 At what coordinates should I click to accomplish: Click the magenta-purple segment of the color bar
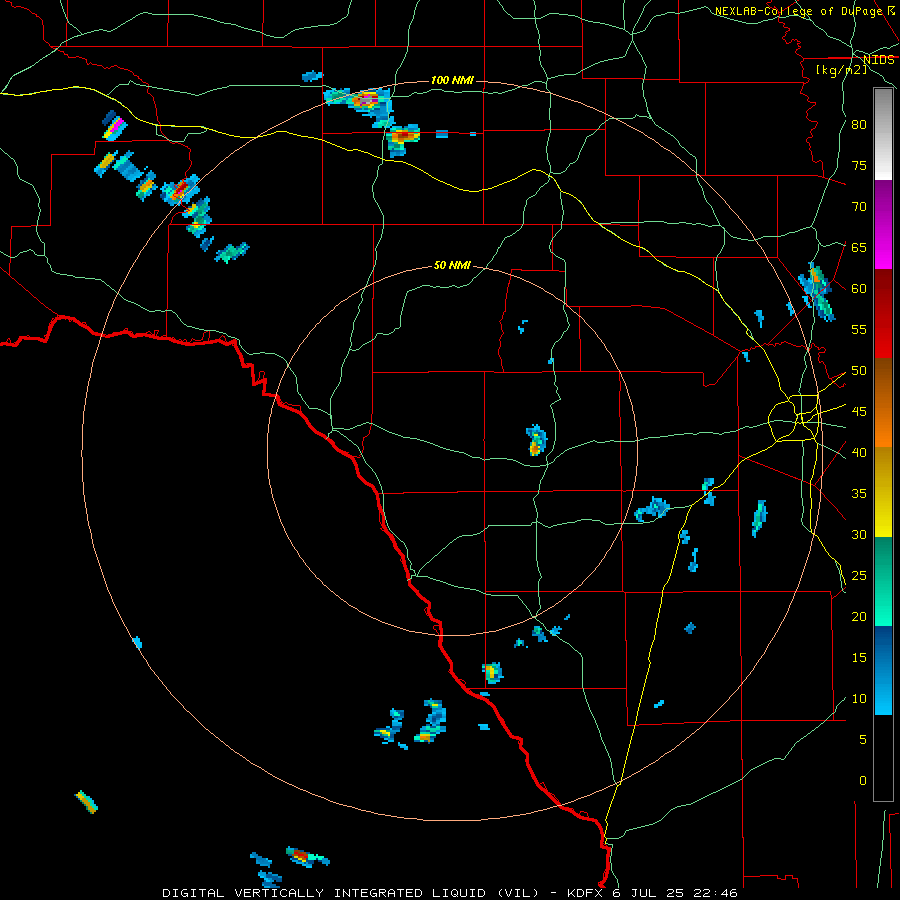click(x=883, y=224)
